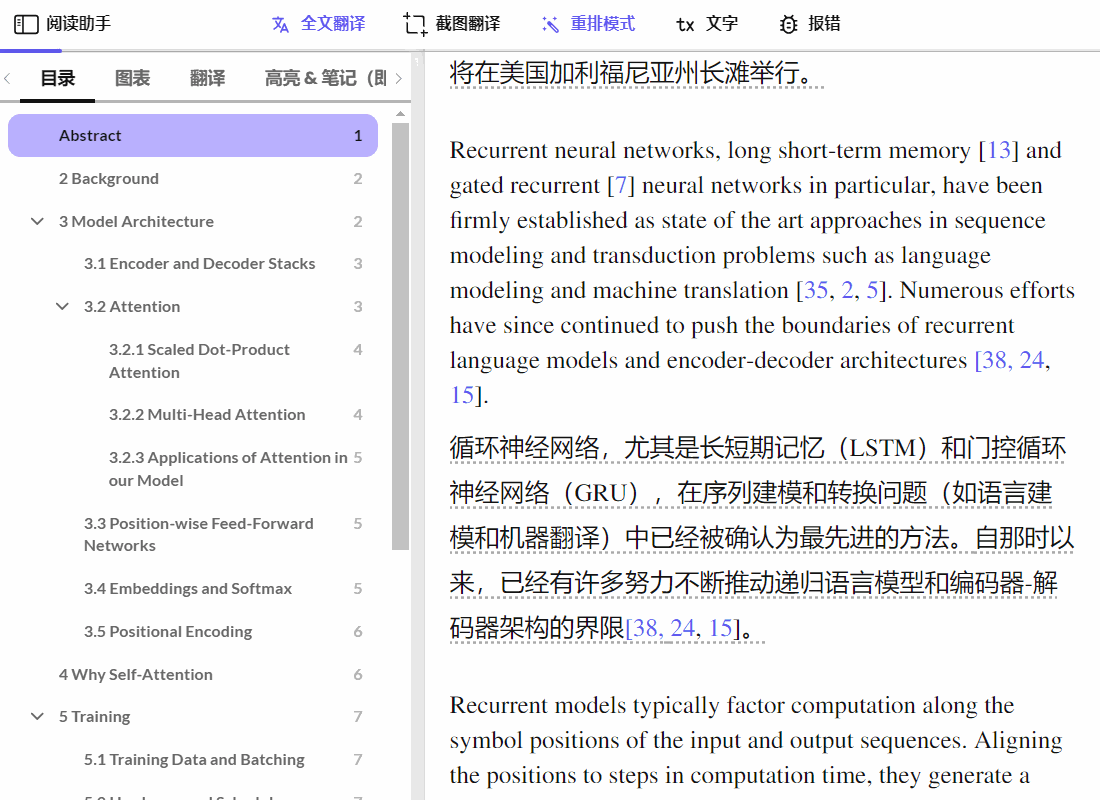Open the 翻译 tab
1100x800 pixels.
click(207, 78)
